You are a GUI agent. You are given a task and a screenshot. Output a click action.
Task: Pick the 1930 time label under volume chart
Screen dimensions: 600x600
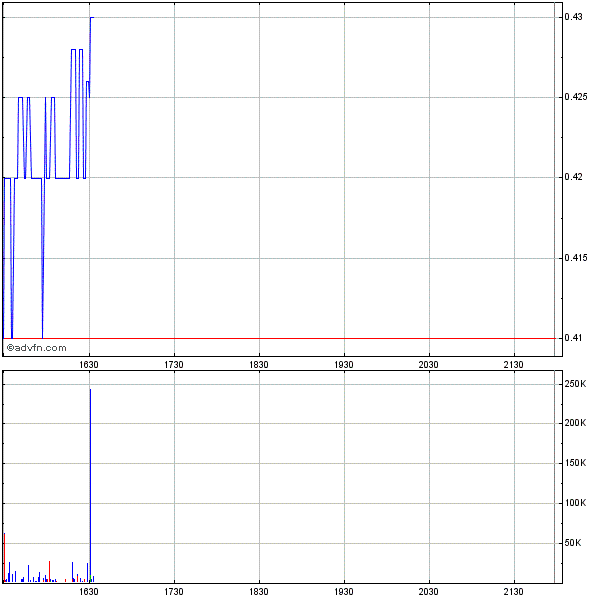344,592
